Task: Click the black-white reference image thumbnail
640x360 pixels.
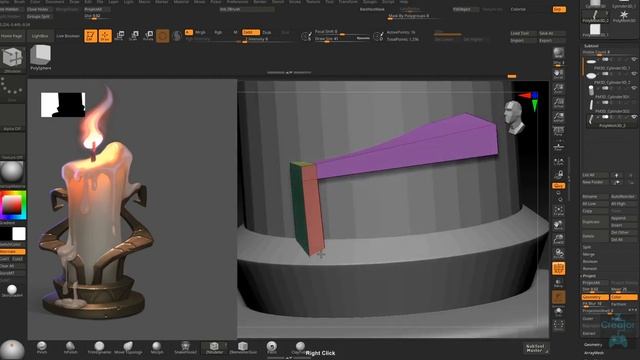Action: pos(63,105)
